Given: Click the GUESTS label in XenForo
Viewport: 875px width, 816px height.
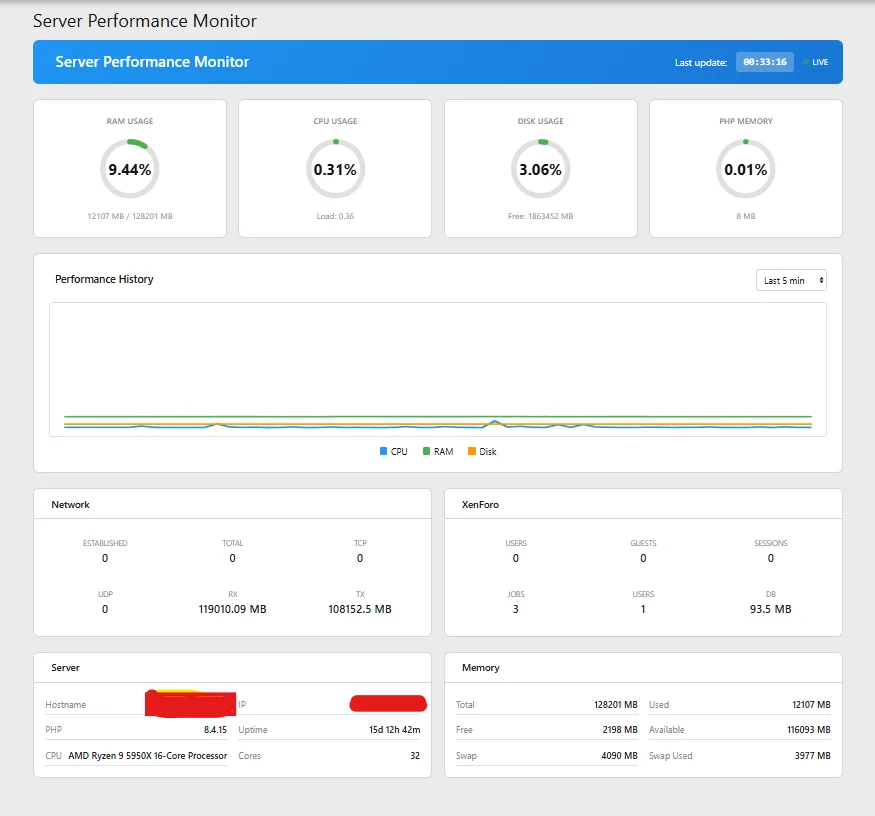Looking at the screenshot, I should pos(643,543).
